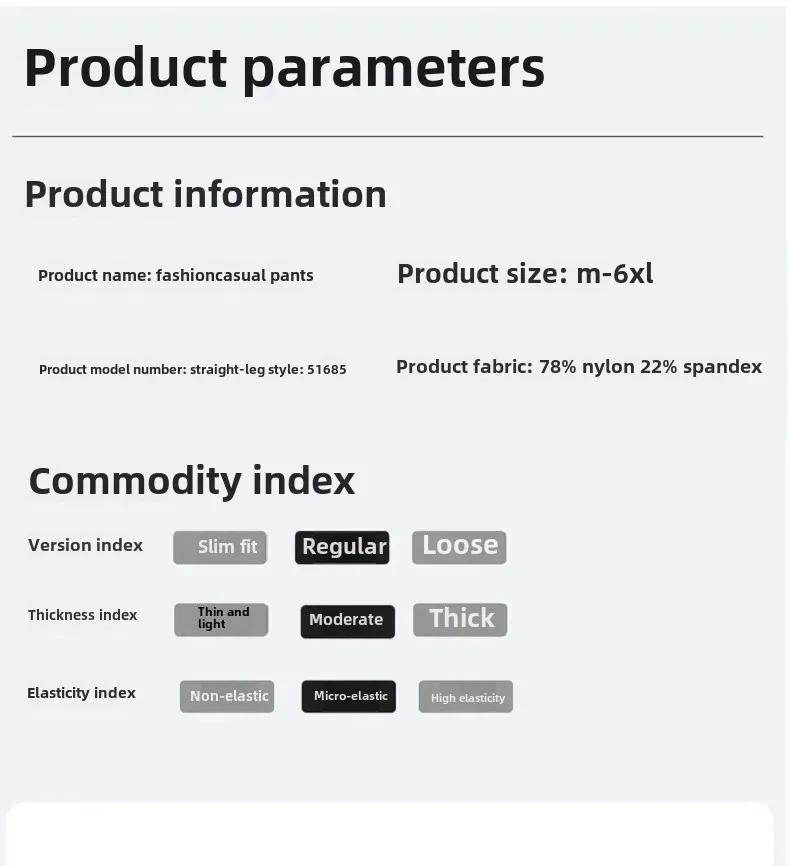
Task: Click the Product fabric nylon spandex text
Action: click(x=579, y=367)
